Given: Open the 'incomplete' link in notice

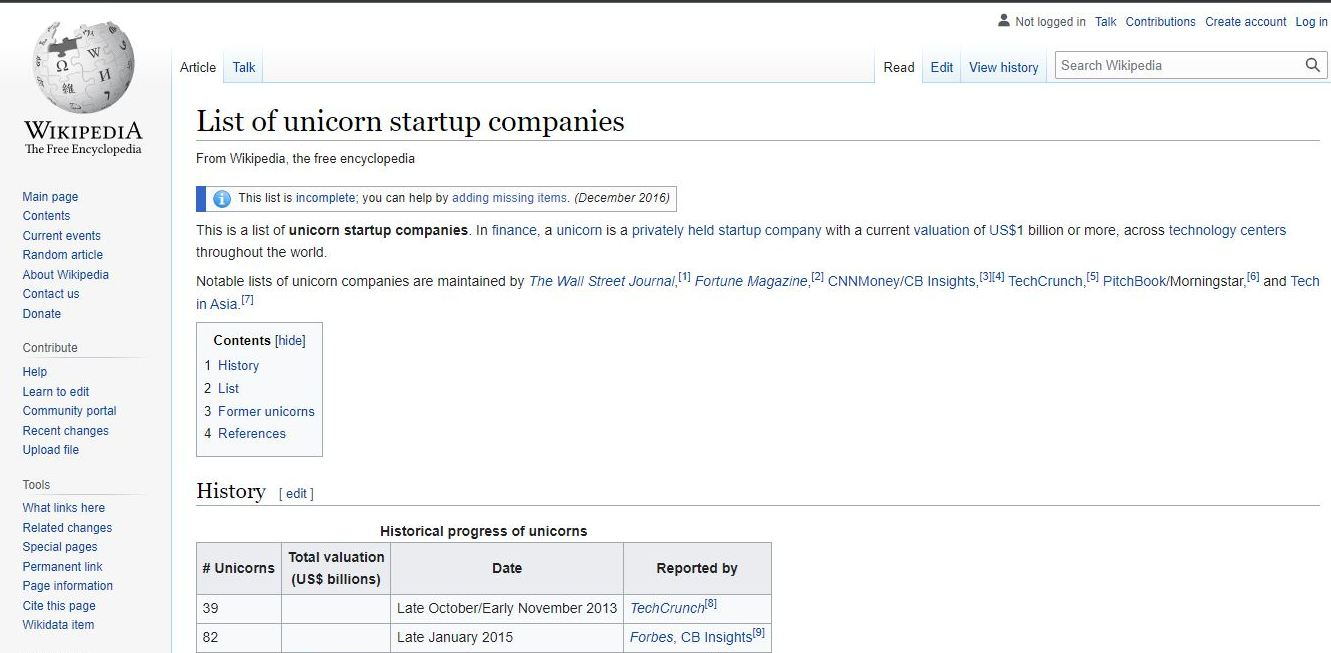Looking at the screenshot, I should coord(325,198).
